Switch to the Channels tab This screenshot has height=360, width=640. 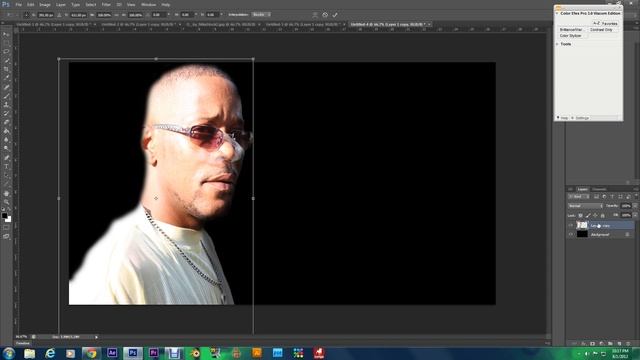click(599, 189)
